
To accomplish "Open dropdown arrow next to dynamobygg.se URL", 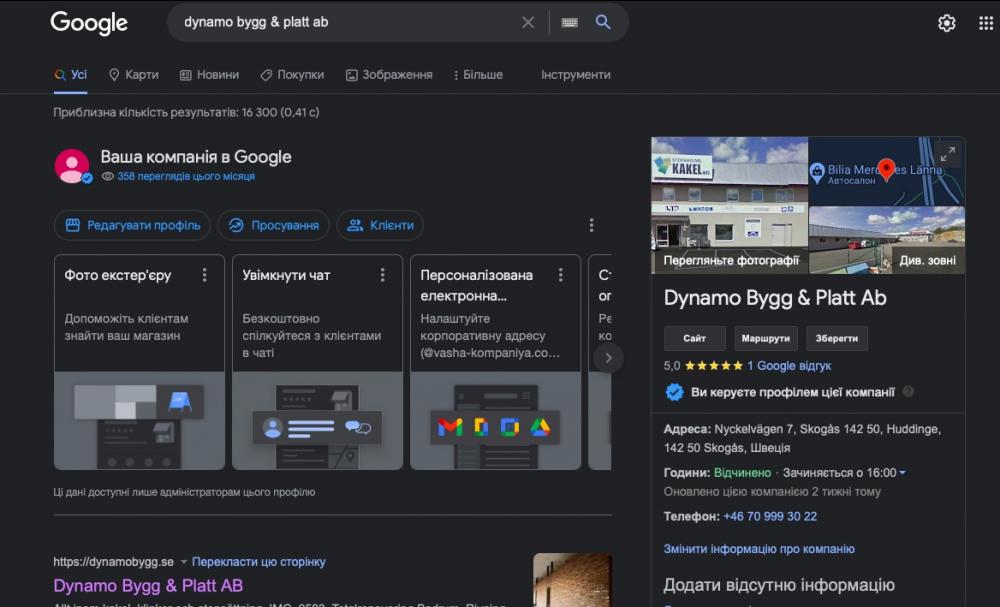I will pyautogui.click(x=184, y=562).
